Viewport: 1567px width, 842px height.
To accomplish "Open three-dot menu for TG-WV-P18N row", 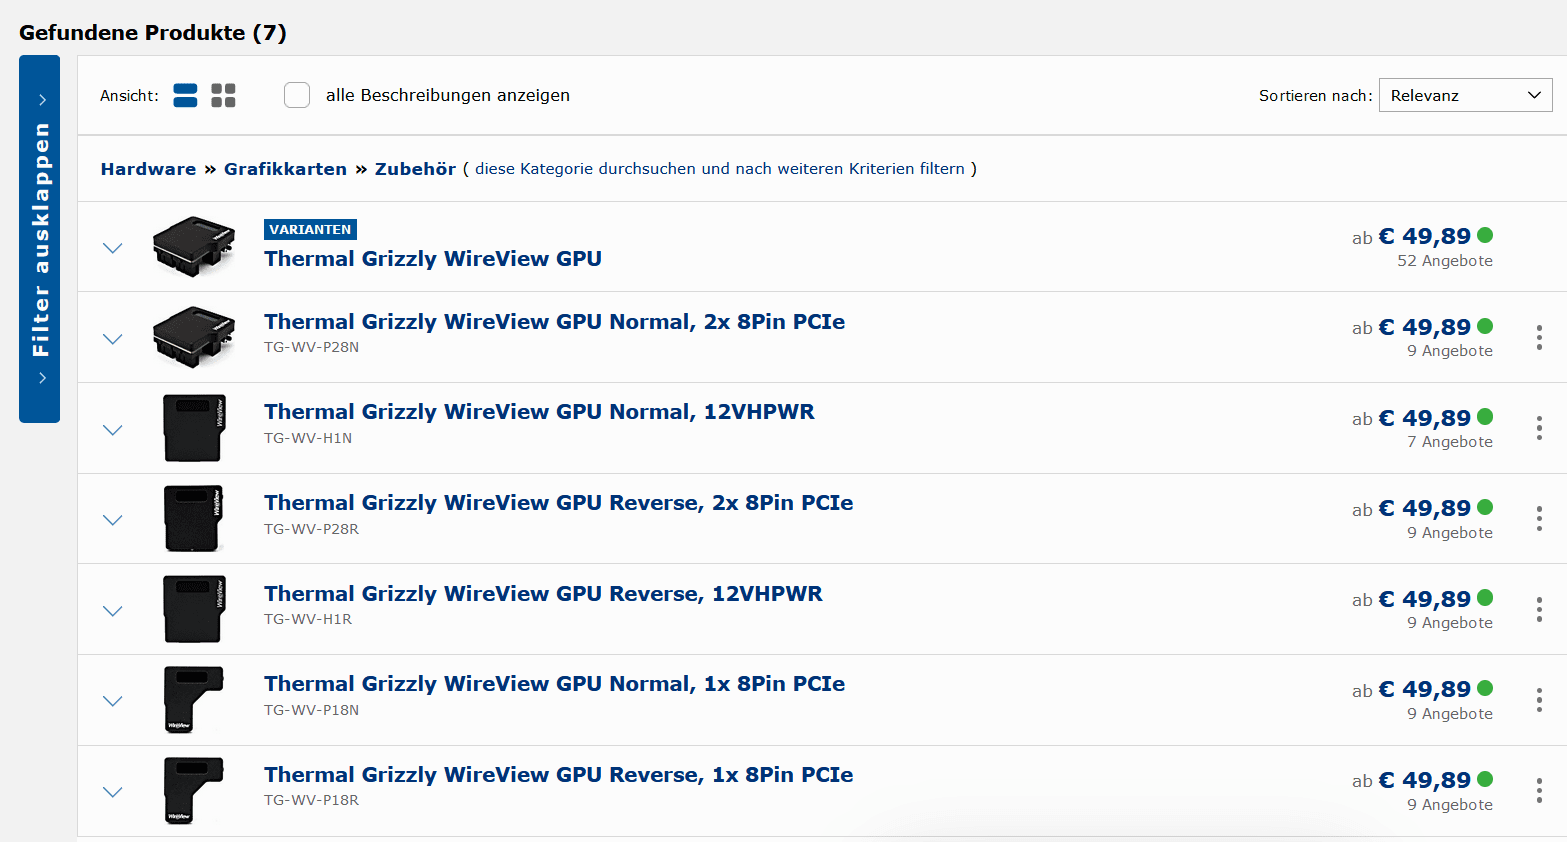I will (x=1538, y=700).
